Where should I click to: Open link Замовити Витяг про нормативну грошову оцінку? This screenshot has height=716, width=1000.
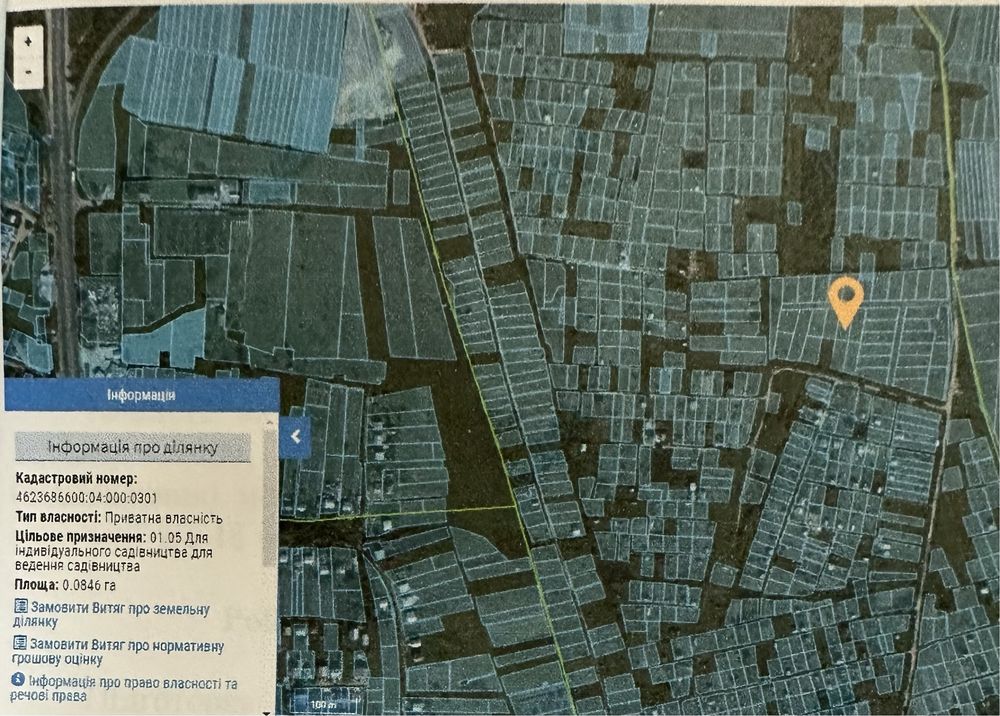point(119,650)
